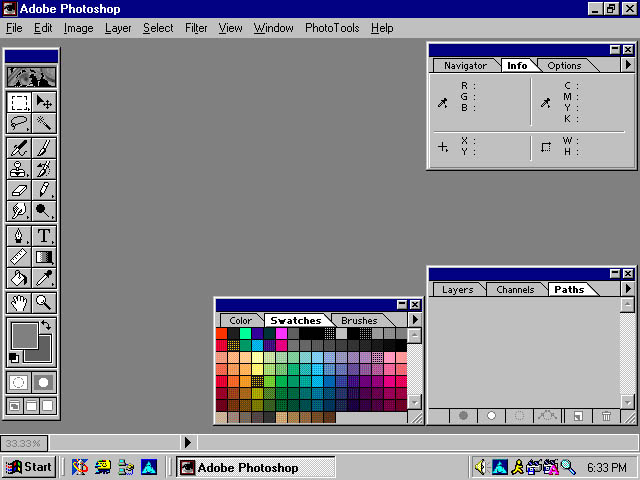Open first color readout eyedropper options
This screenshot has width=640, height=480.
point(443,103)
